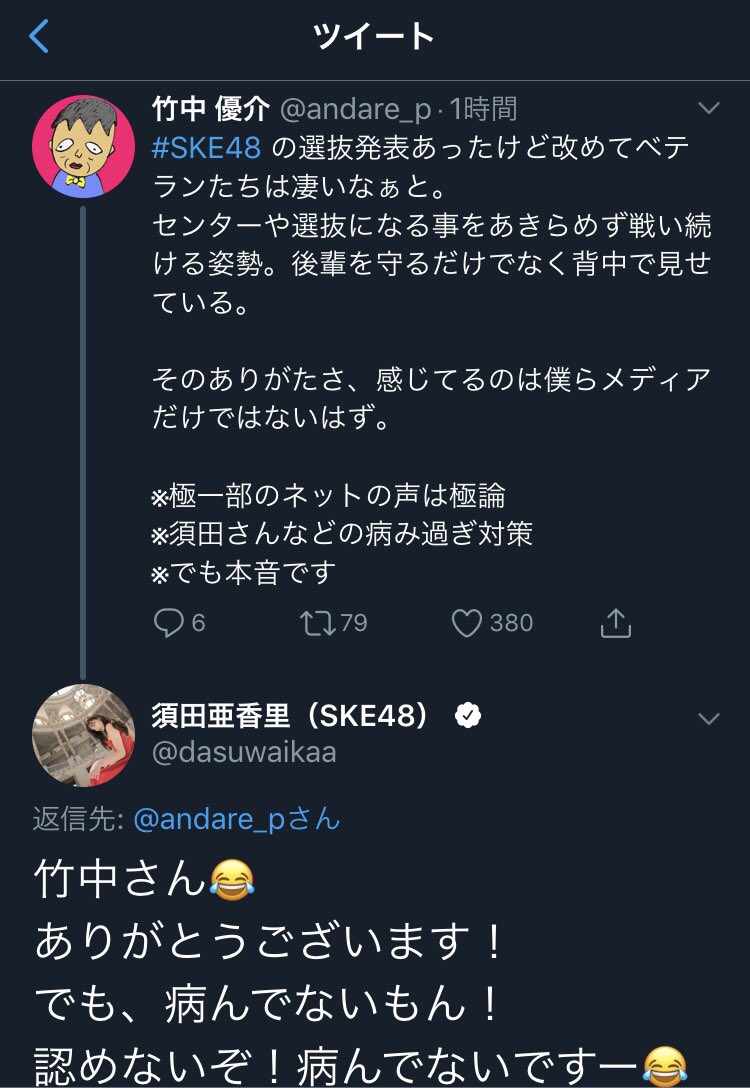Tap 竹中 優介's cartoon profile avatar
The image size is (750, 1088).
[x=84, y=146]
